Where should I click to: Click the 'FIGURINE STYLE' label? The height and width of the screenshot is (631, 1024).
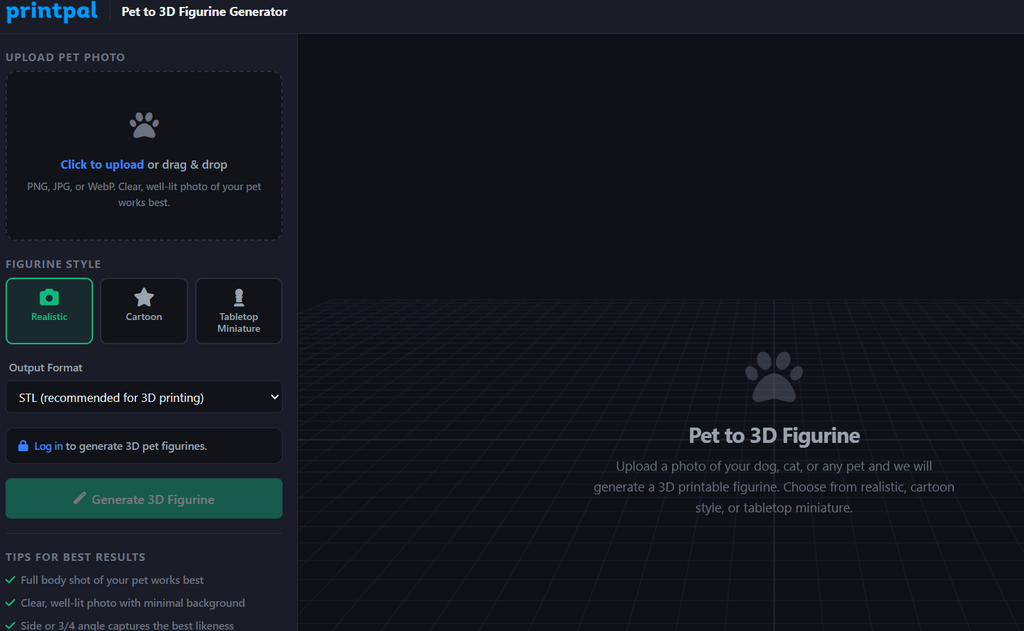(x=54, y=265)
